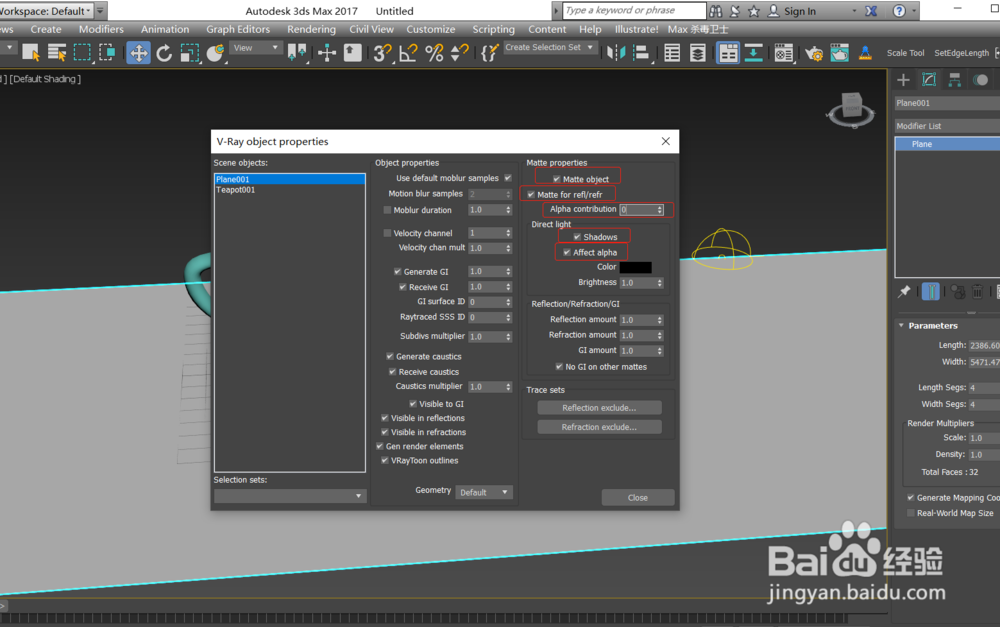The image size is (1000, 627).
Task: Click the ViewCube in viewport
Action: click(851, 108)
